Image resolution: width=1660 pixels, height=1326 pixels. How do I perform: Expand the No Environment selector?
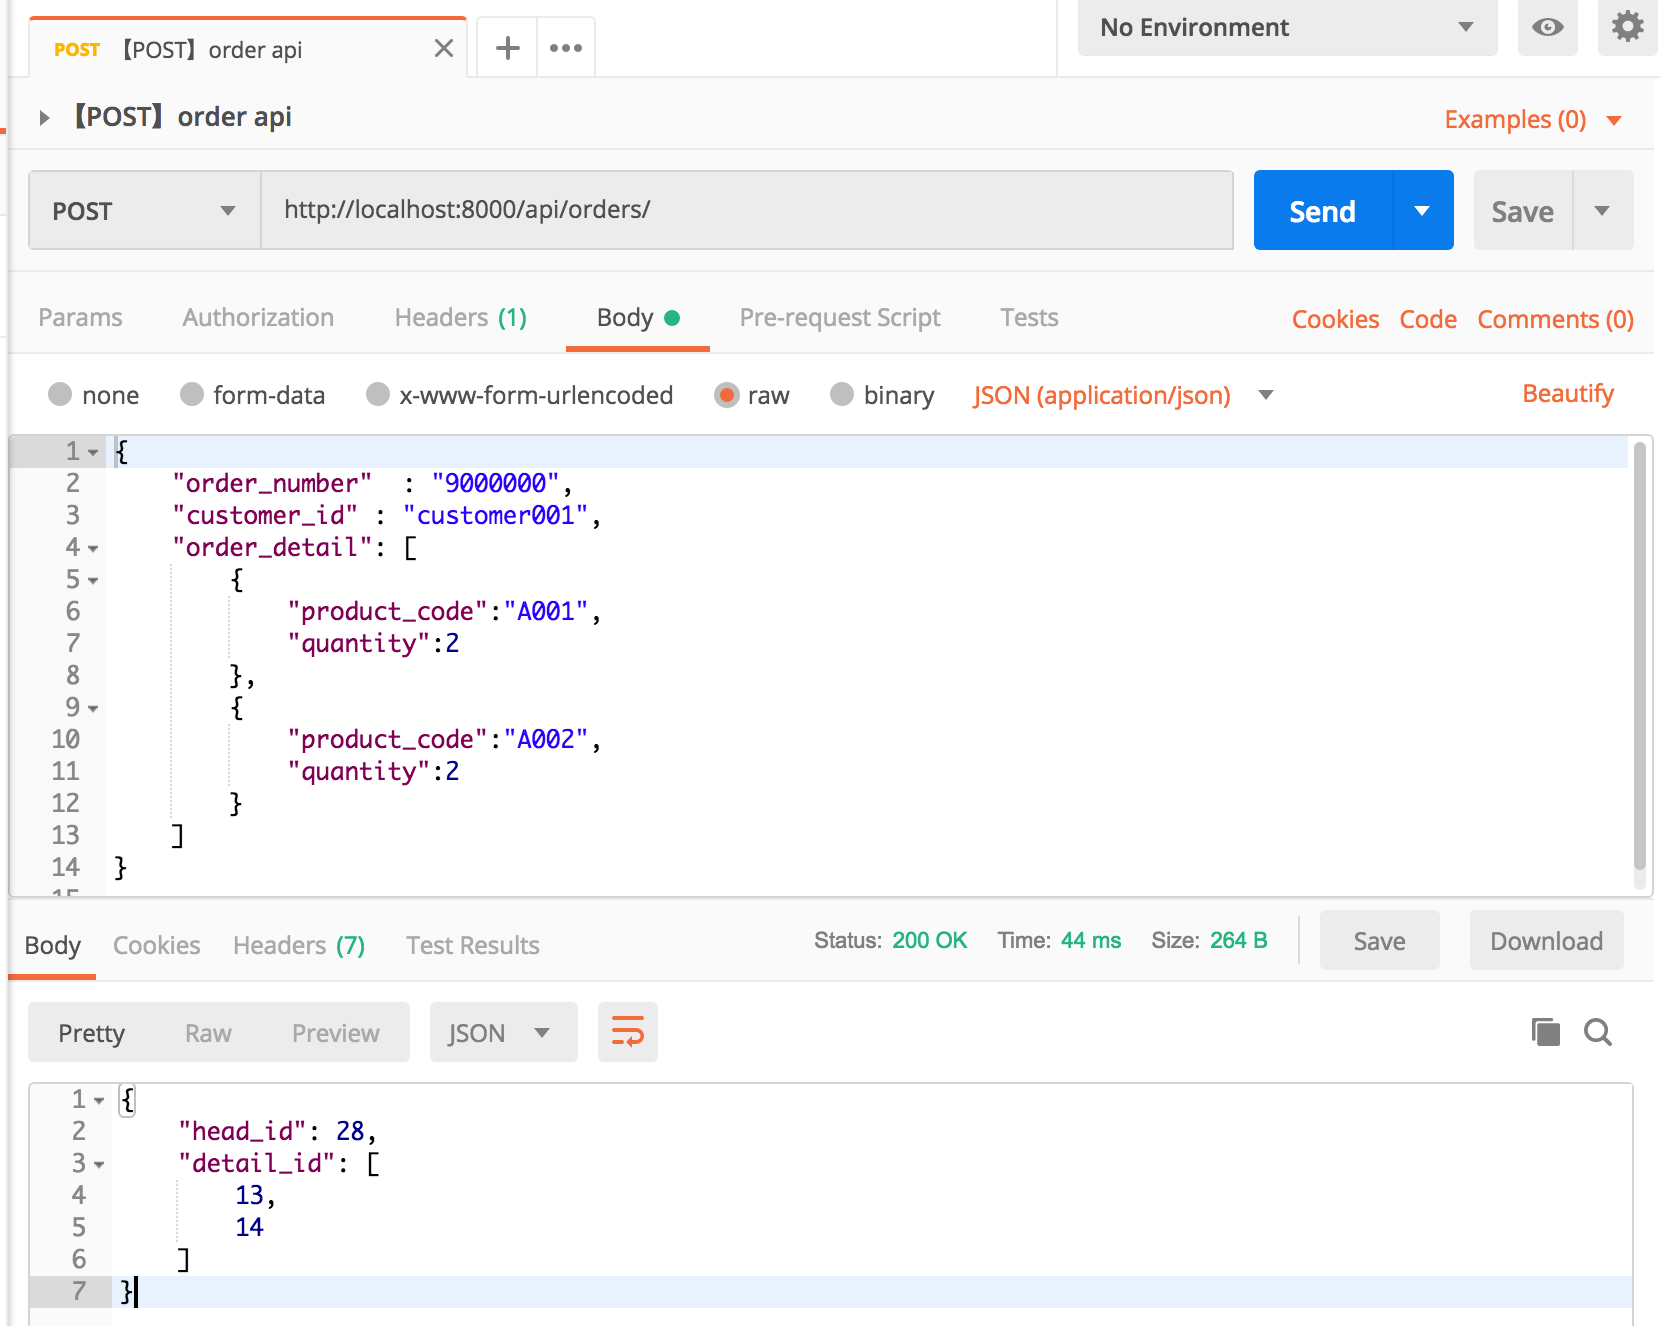[1287, 28]
